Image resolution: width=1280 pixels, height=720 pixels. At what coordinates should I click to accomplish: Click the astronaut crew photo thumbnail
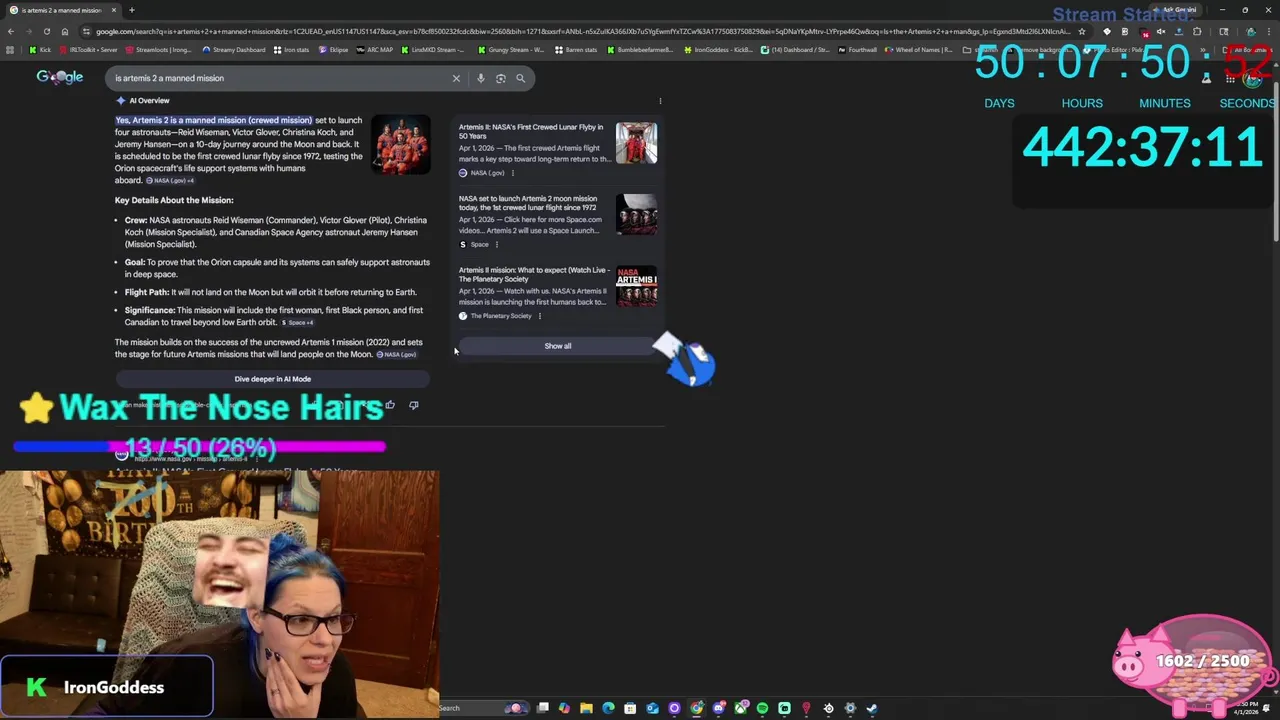click(x=401, y=144)
